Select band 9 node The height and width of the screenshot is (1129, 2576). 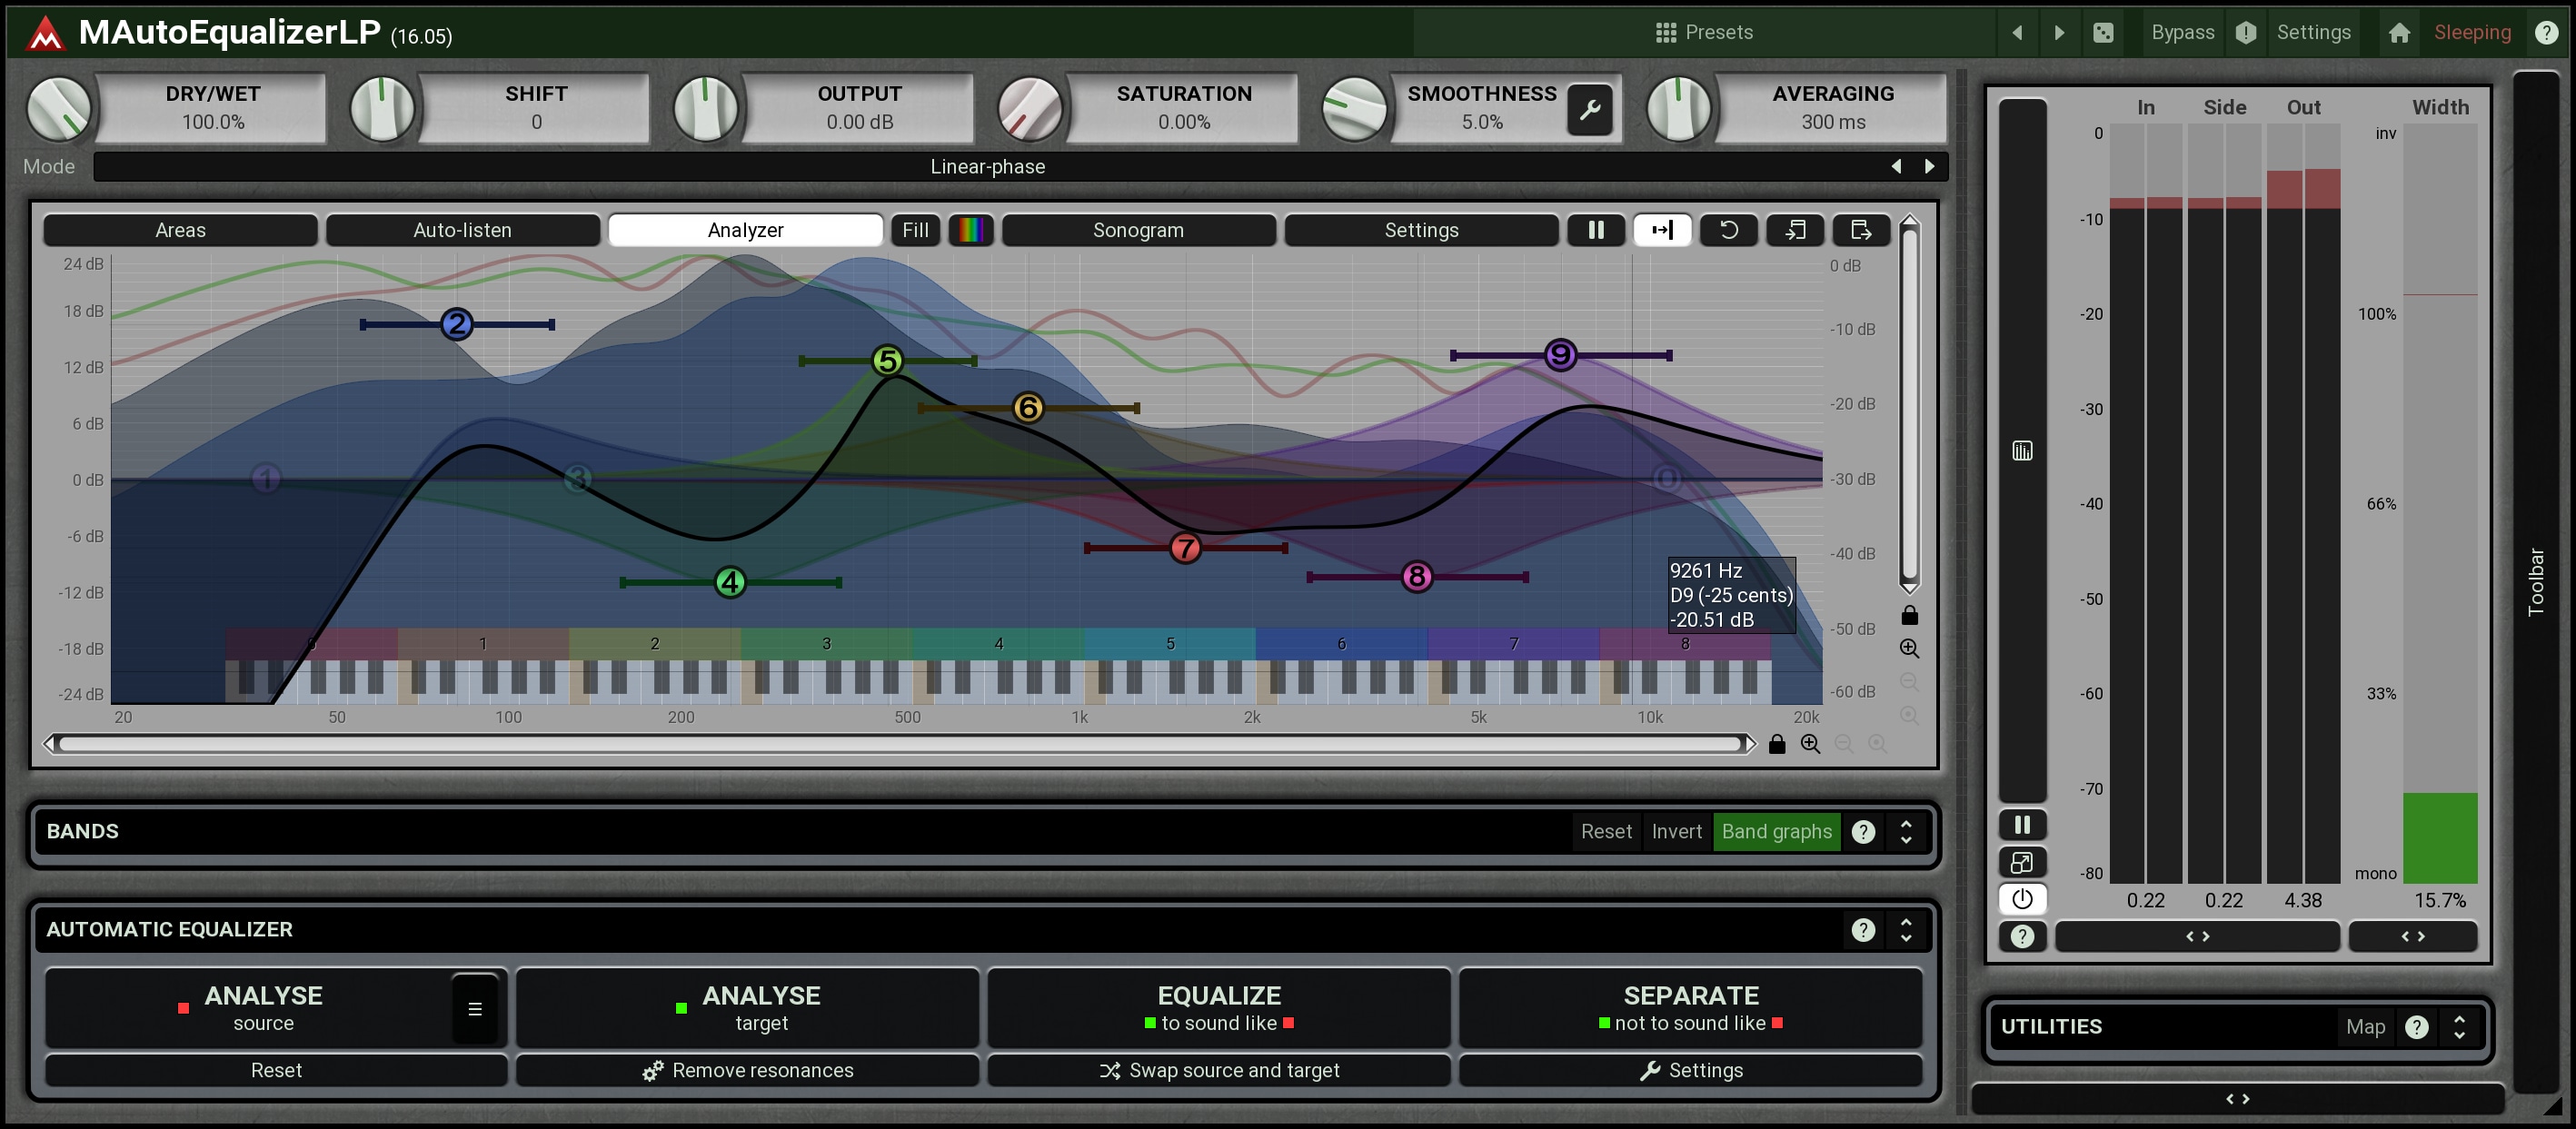pos(1560,354)
